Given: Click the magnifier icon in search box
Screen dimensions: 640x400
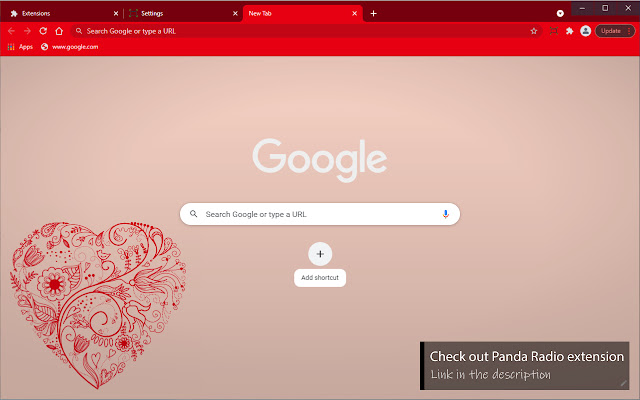Looking at the screenshot, I should [x=193, y=213].
